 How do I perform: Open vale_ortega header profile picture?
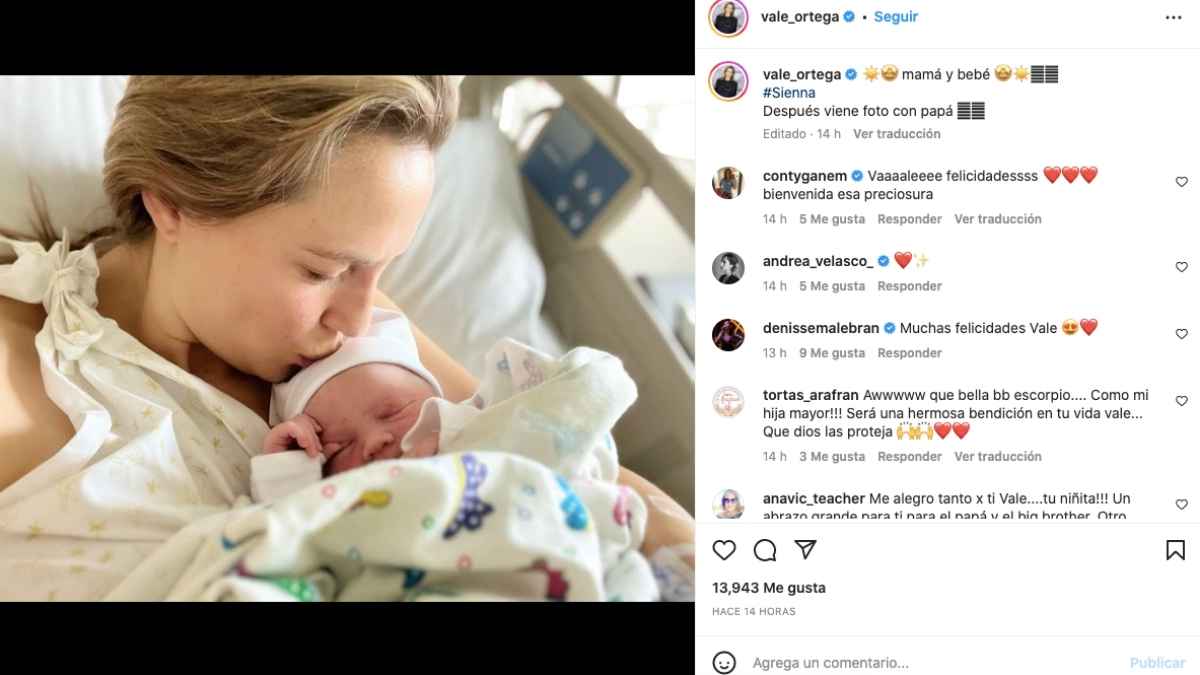(729, 18)
